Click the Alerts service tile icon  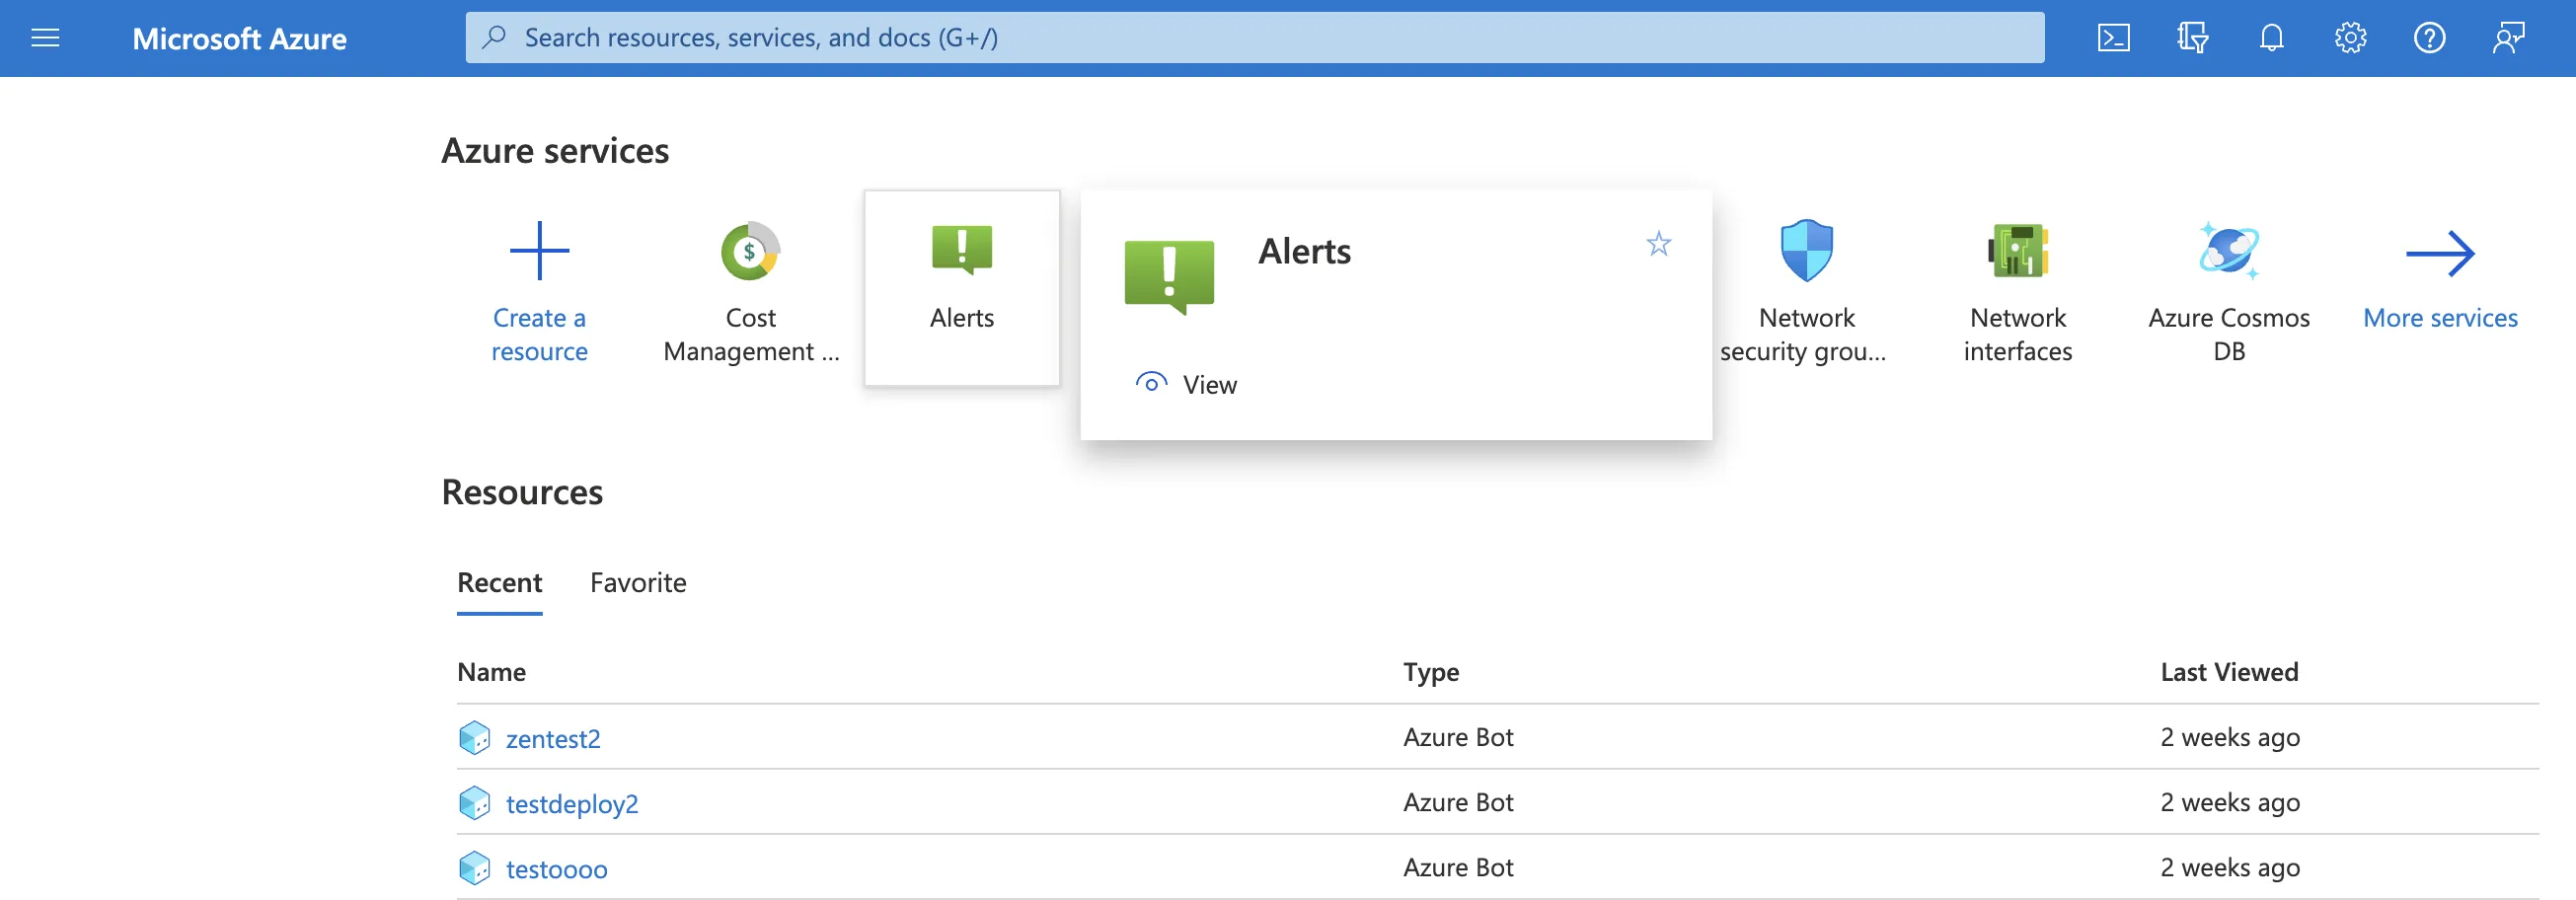pyautogui.click(x=962, y=249)
